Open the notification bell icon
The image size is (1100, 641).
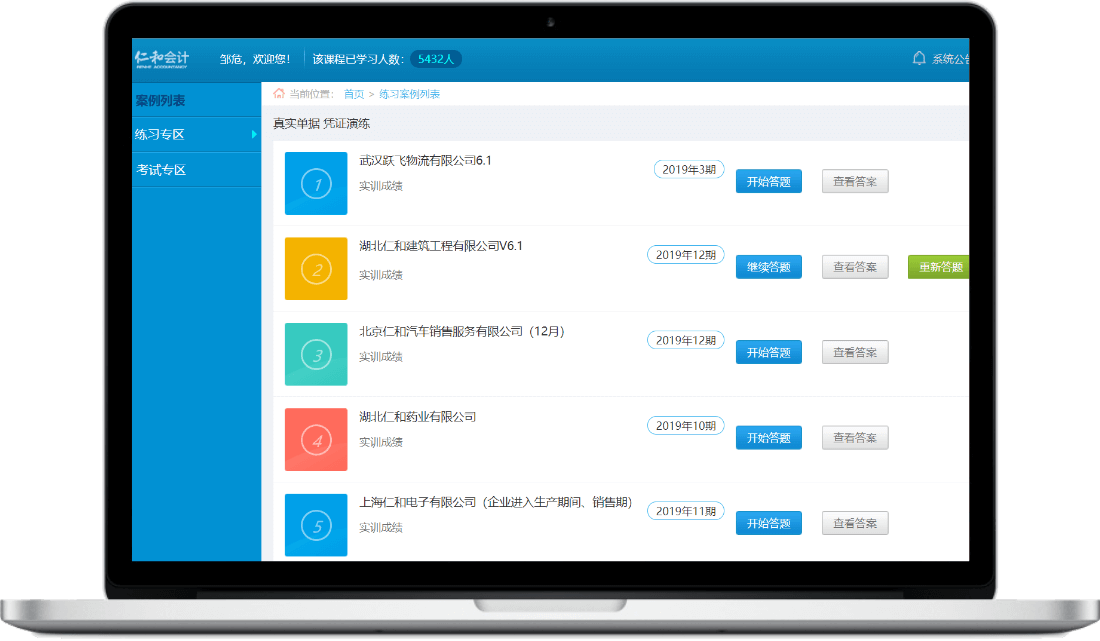(919, 58)
